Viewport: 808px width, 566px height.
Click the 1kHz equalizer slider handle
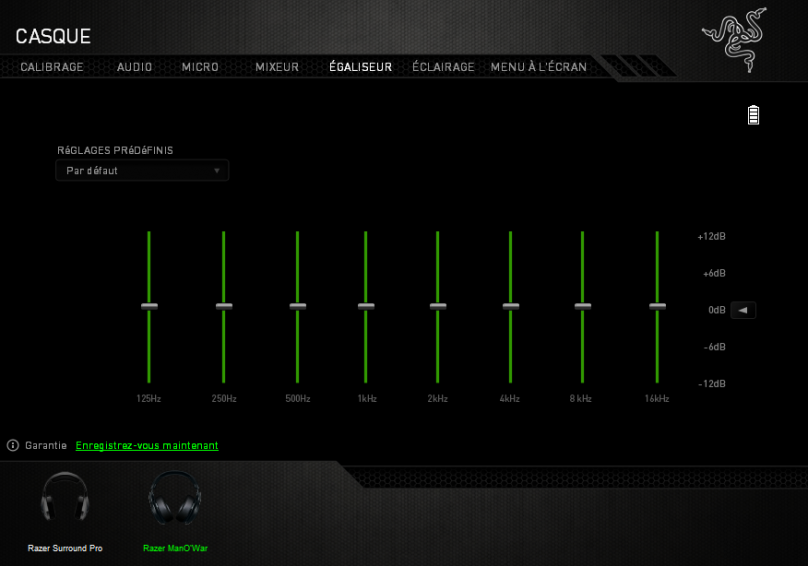pyautogui.click(x=366, y=306)
